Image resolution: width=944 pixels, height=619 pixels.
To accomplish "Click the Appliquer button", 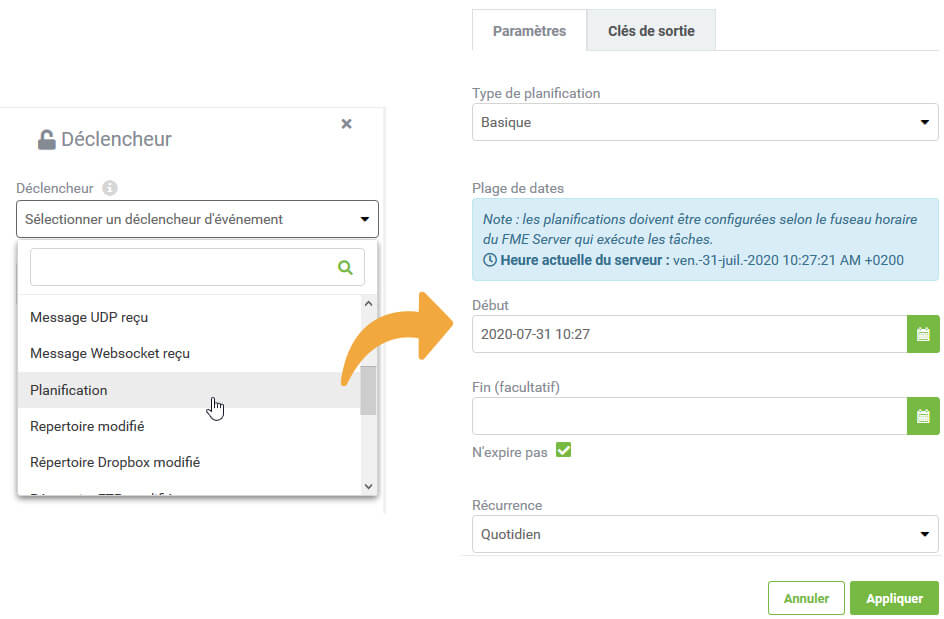I will [894, 599].
